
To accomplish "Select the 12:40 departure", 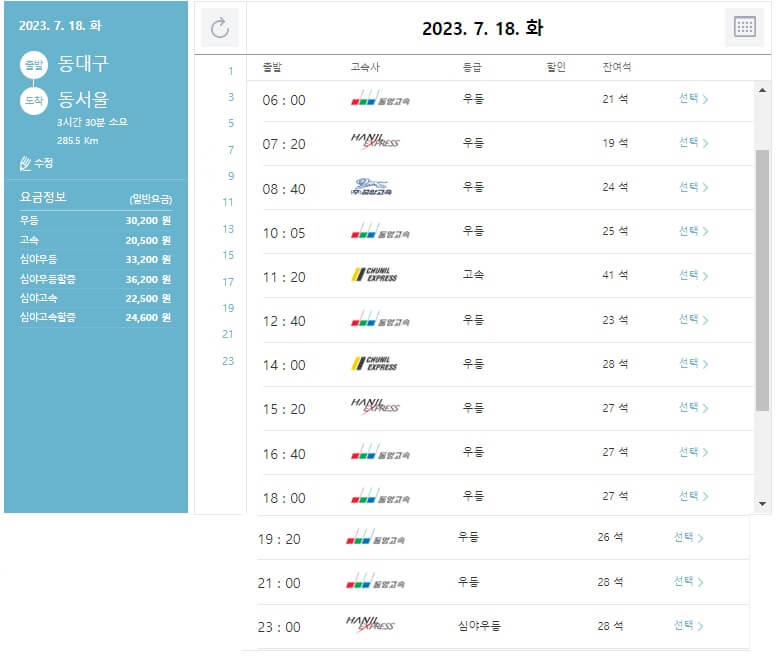I will coord(693,320).
